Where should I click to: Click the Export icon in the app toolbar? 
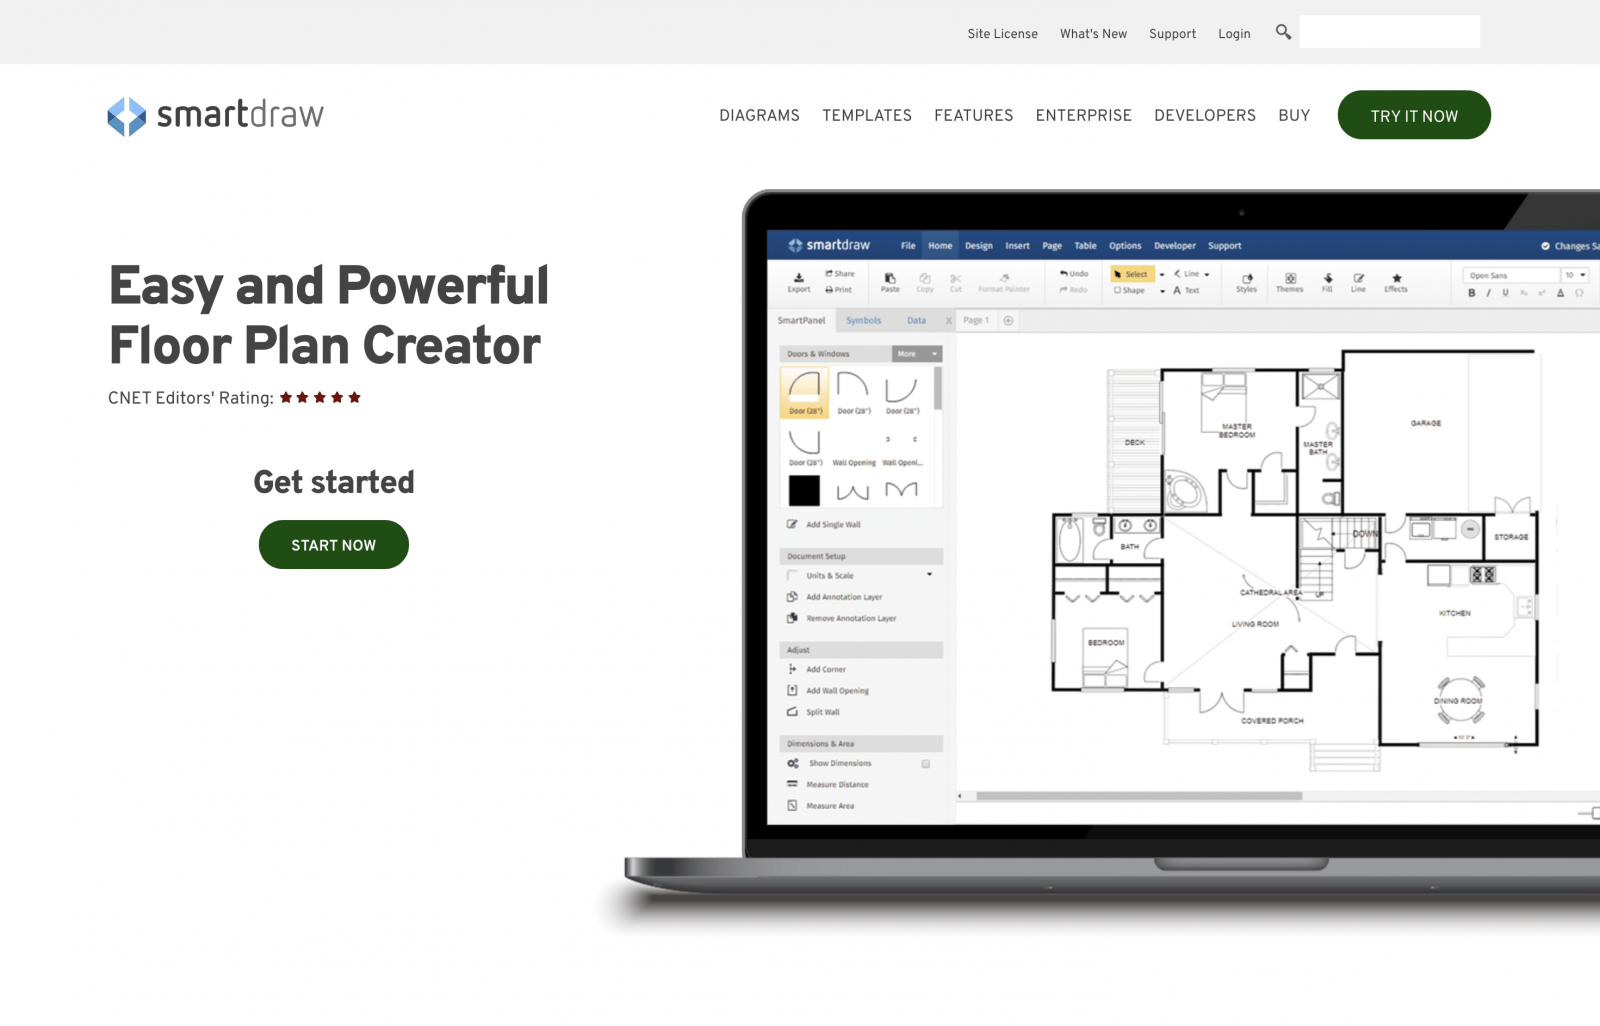pos(798,277)
